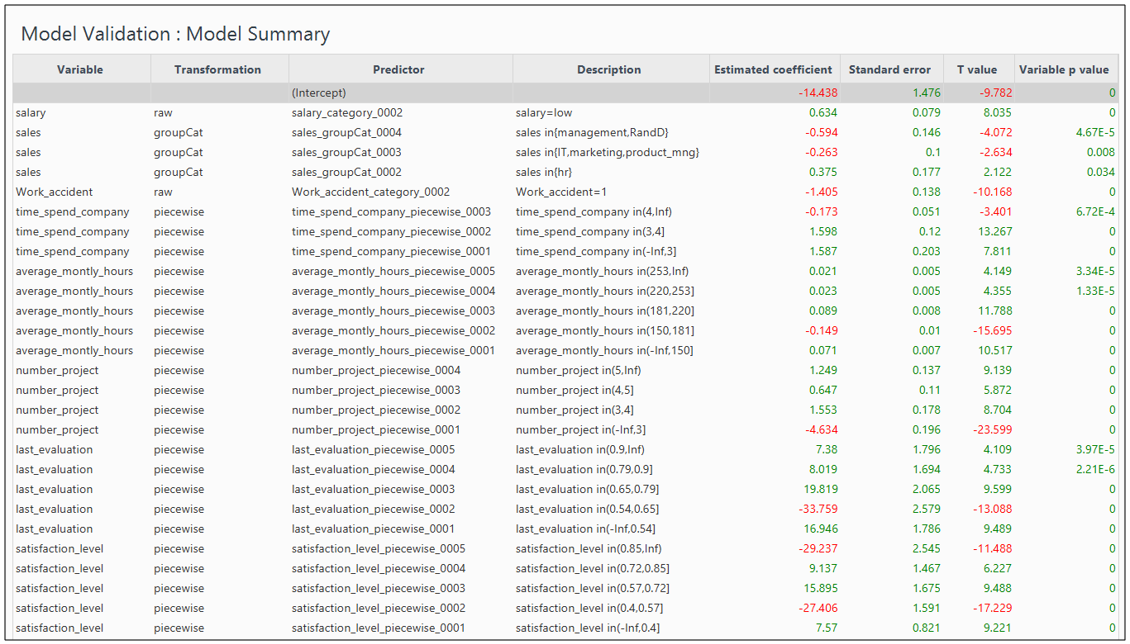Click the salary_category_0002 predictor cell

coord(347,113)
